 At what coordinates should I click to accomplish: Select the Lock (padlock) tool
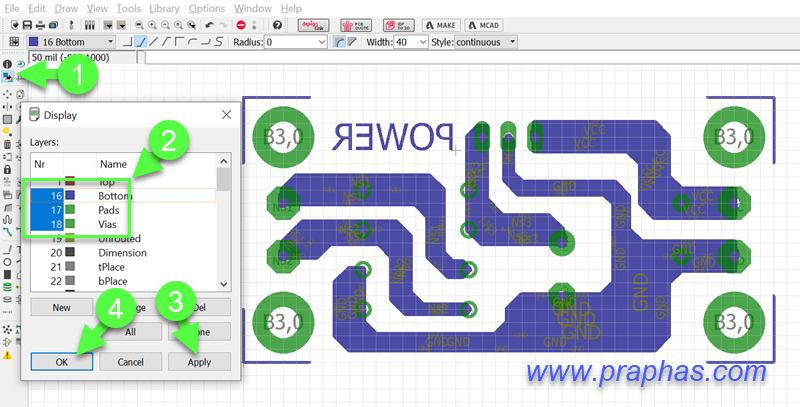click(x=7, y=170)
